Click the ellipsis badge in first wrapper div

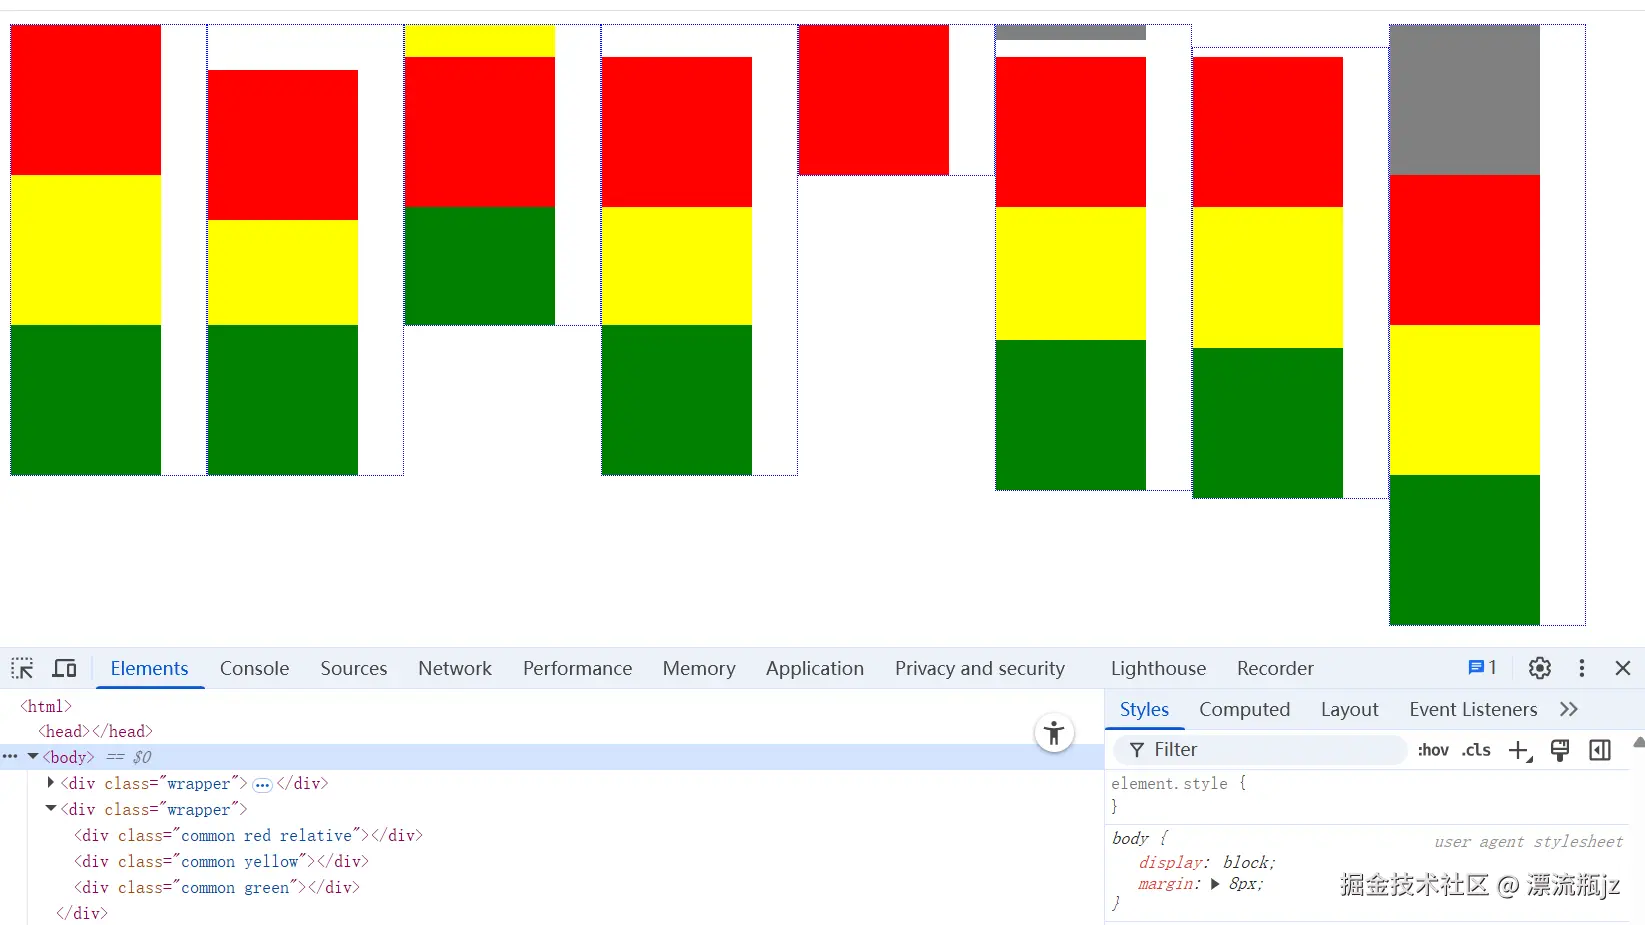pyautogui.click(x=262, y=784)
